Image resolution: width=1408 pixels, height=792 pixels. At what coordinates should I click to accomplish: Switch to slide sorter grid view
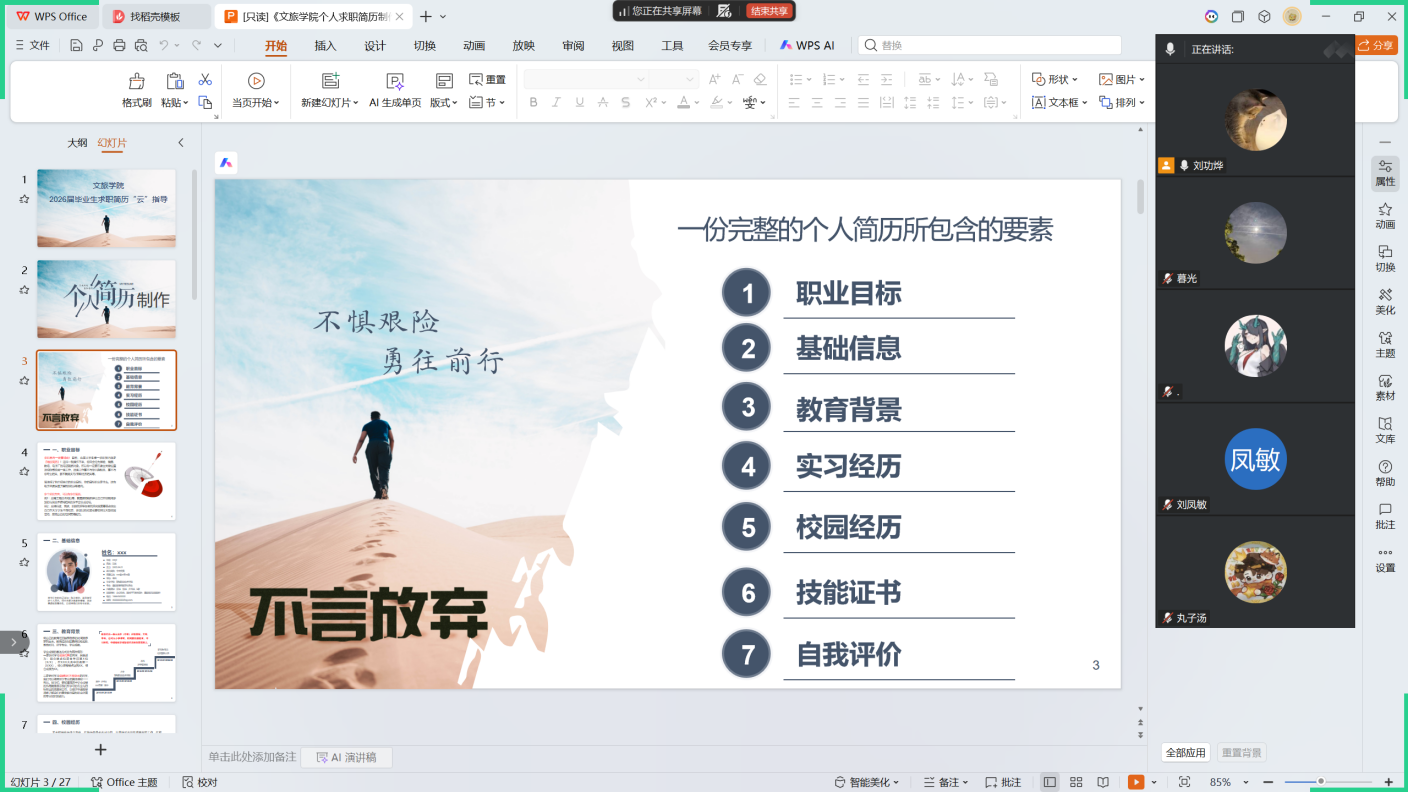pyautogui.click(x=1076, y=782)
